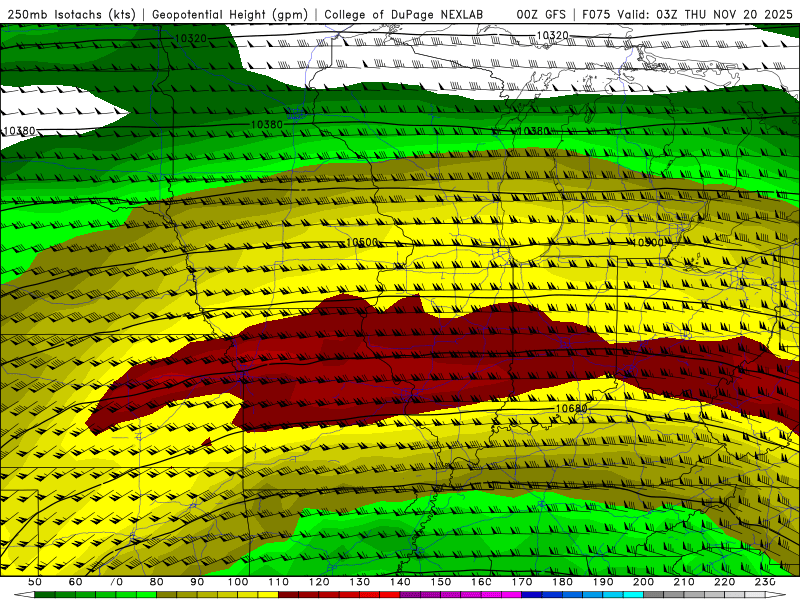Click the 'F075 Valid: 03Z THU NOV 20 2025' text
The image size is (800, 600).
click(687, 15)
